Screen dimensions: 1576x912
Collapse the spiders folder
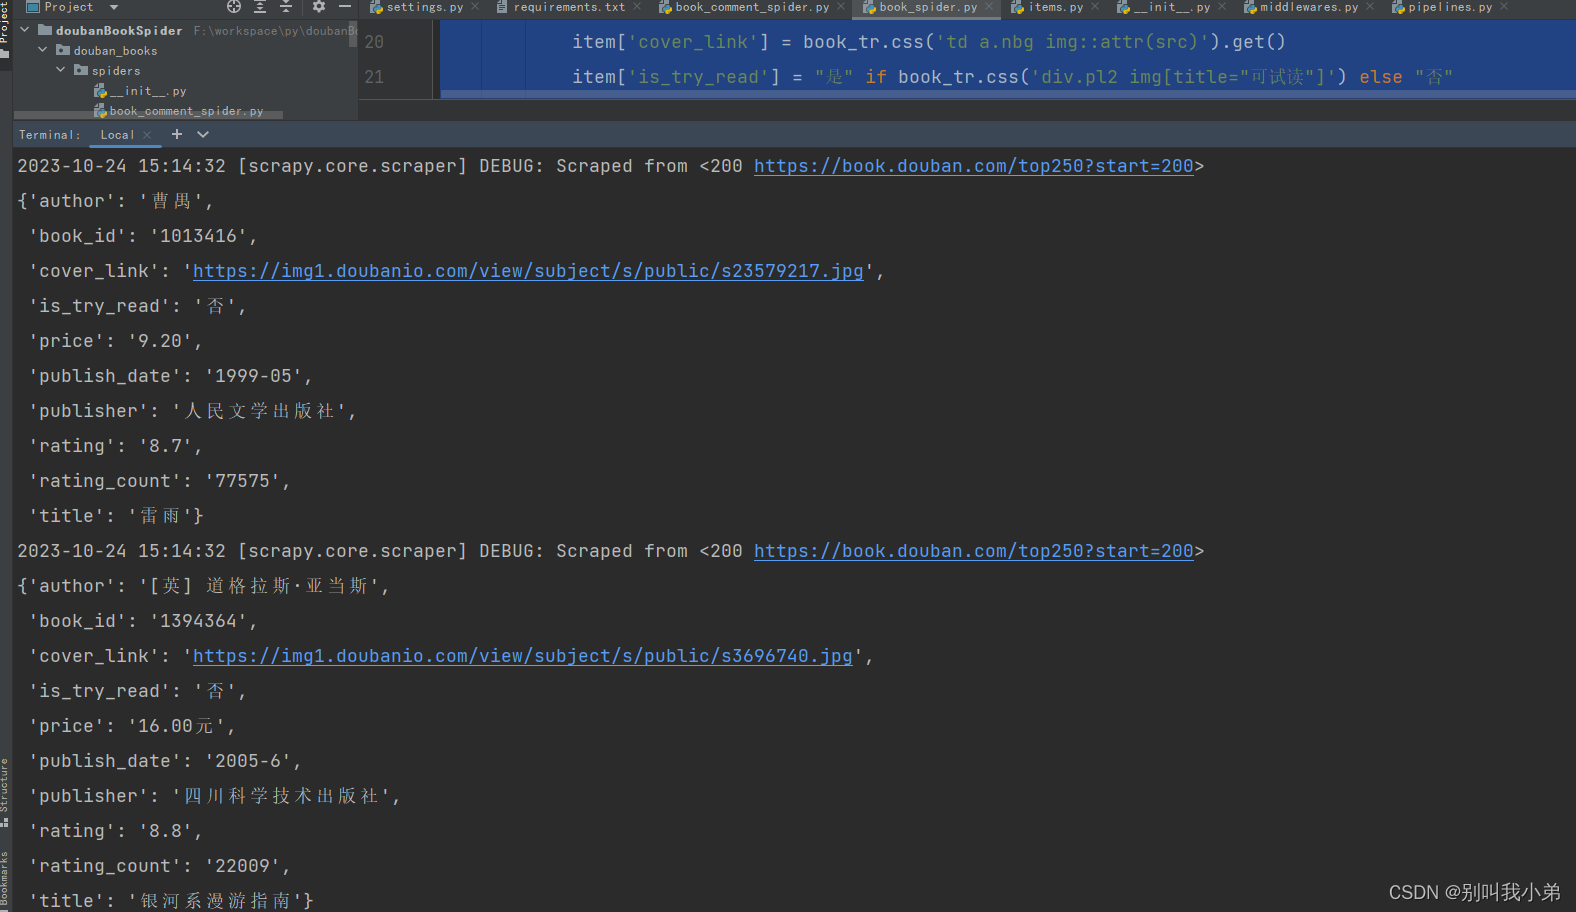pos(61,69)
